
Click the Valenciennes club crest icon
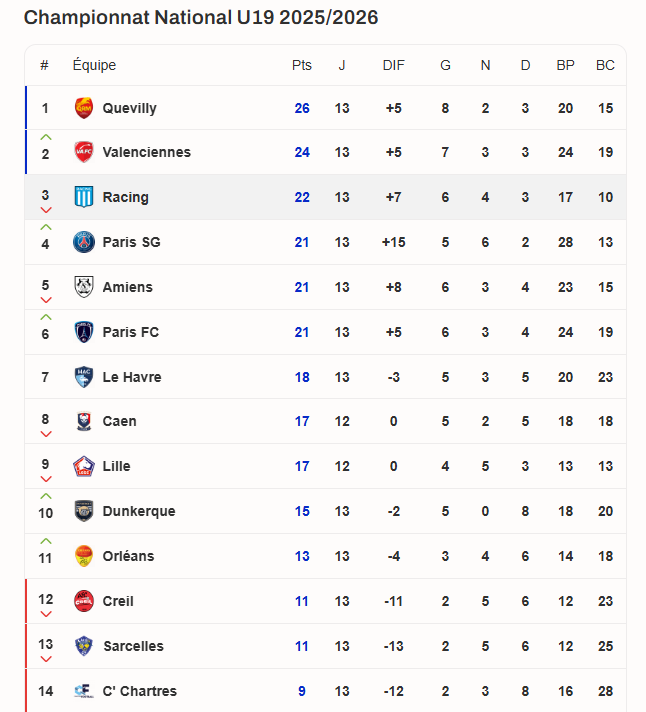click(84, 153)
